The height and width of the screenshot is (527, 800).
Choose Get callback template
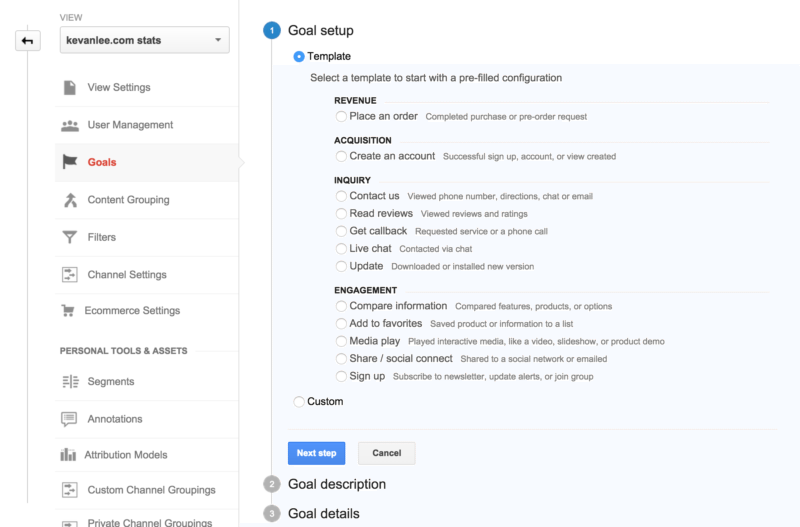point(341,231)
